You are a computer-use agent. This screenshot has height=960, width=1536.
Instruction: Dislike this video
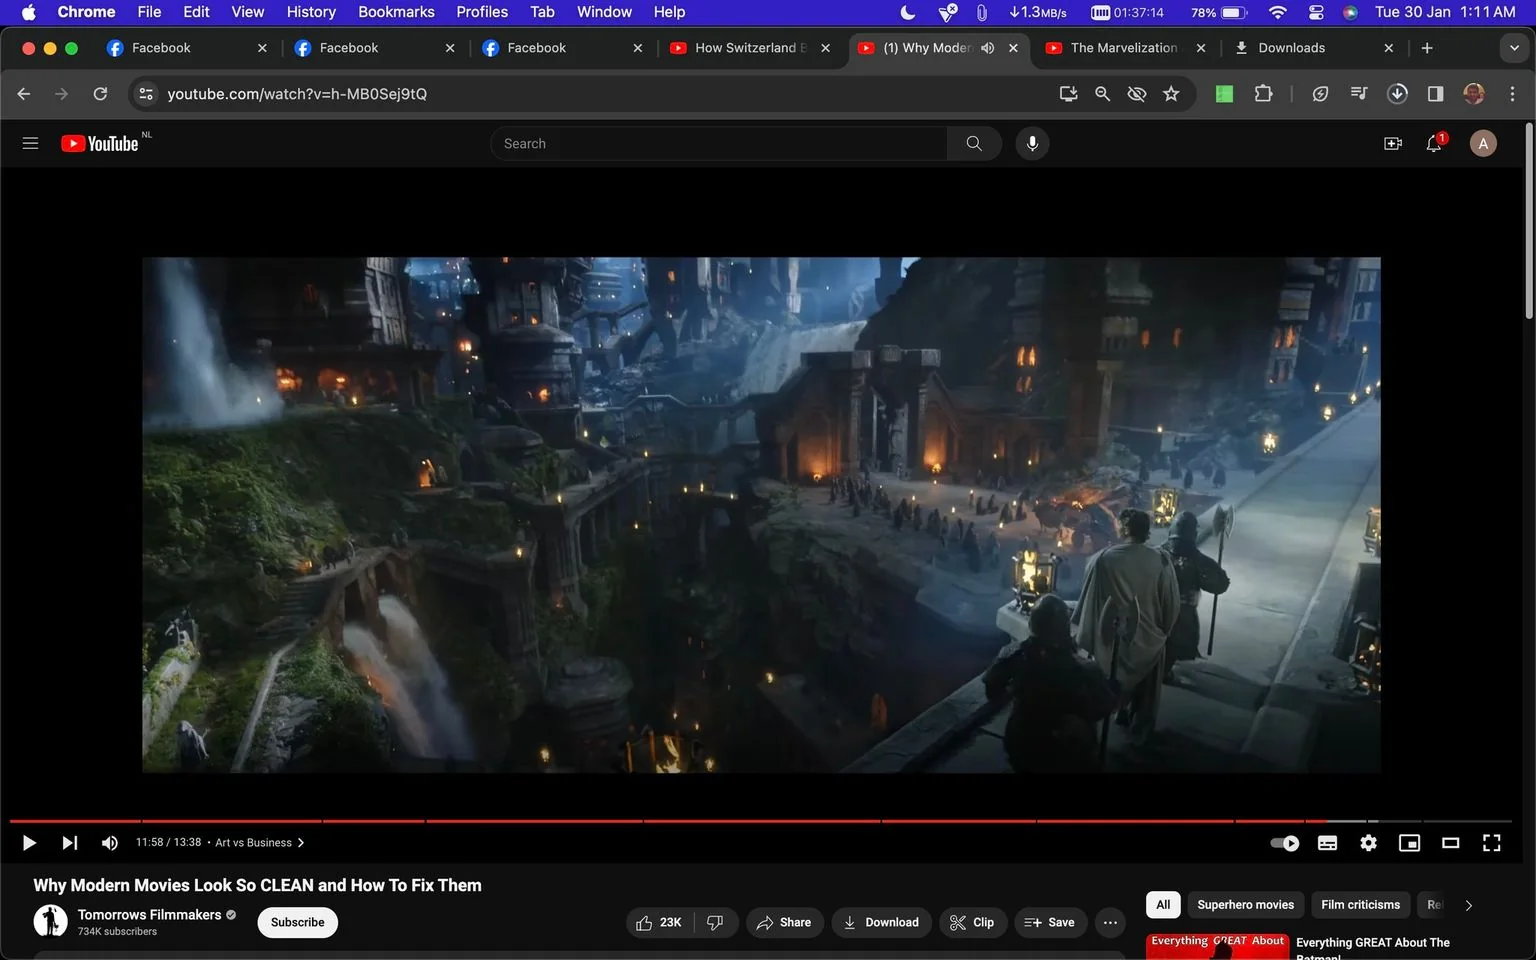(715, 922)
